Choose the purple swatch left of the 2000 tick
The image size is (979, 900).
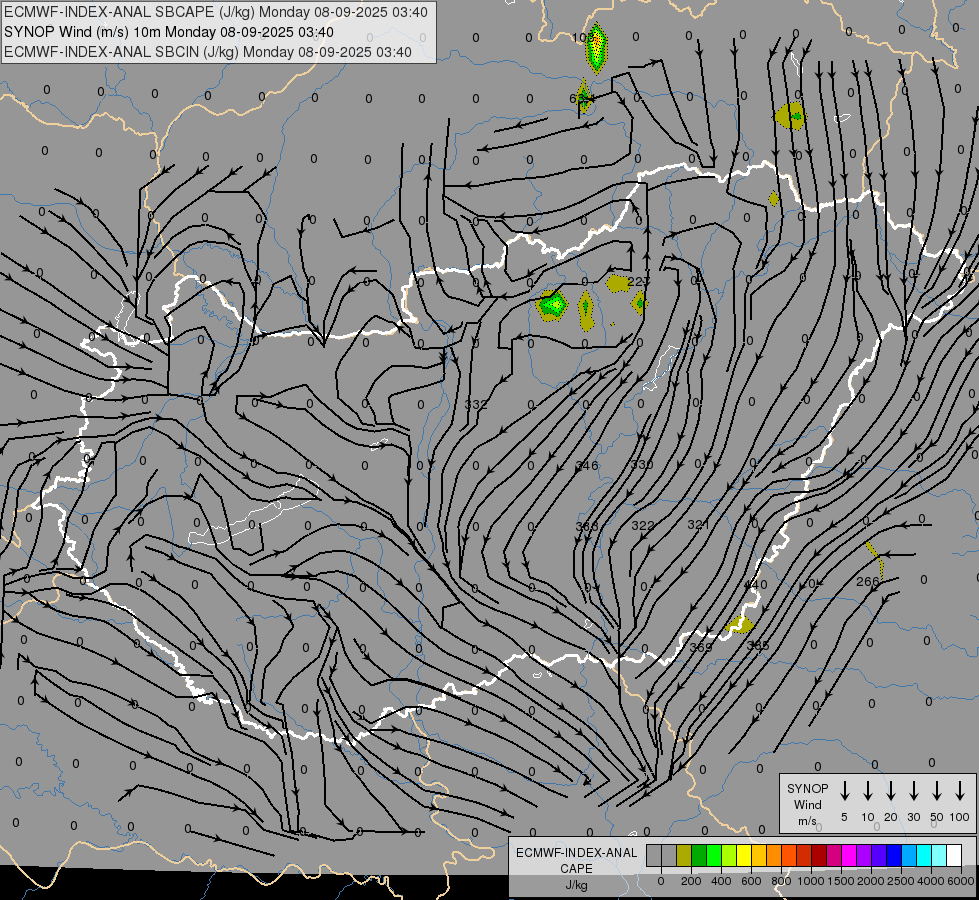point(863,855)
